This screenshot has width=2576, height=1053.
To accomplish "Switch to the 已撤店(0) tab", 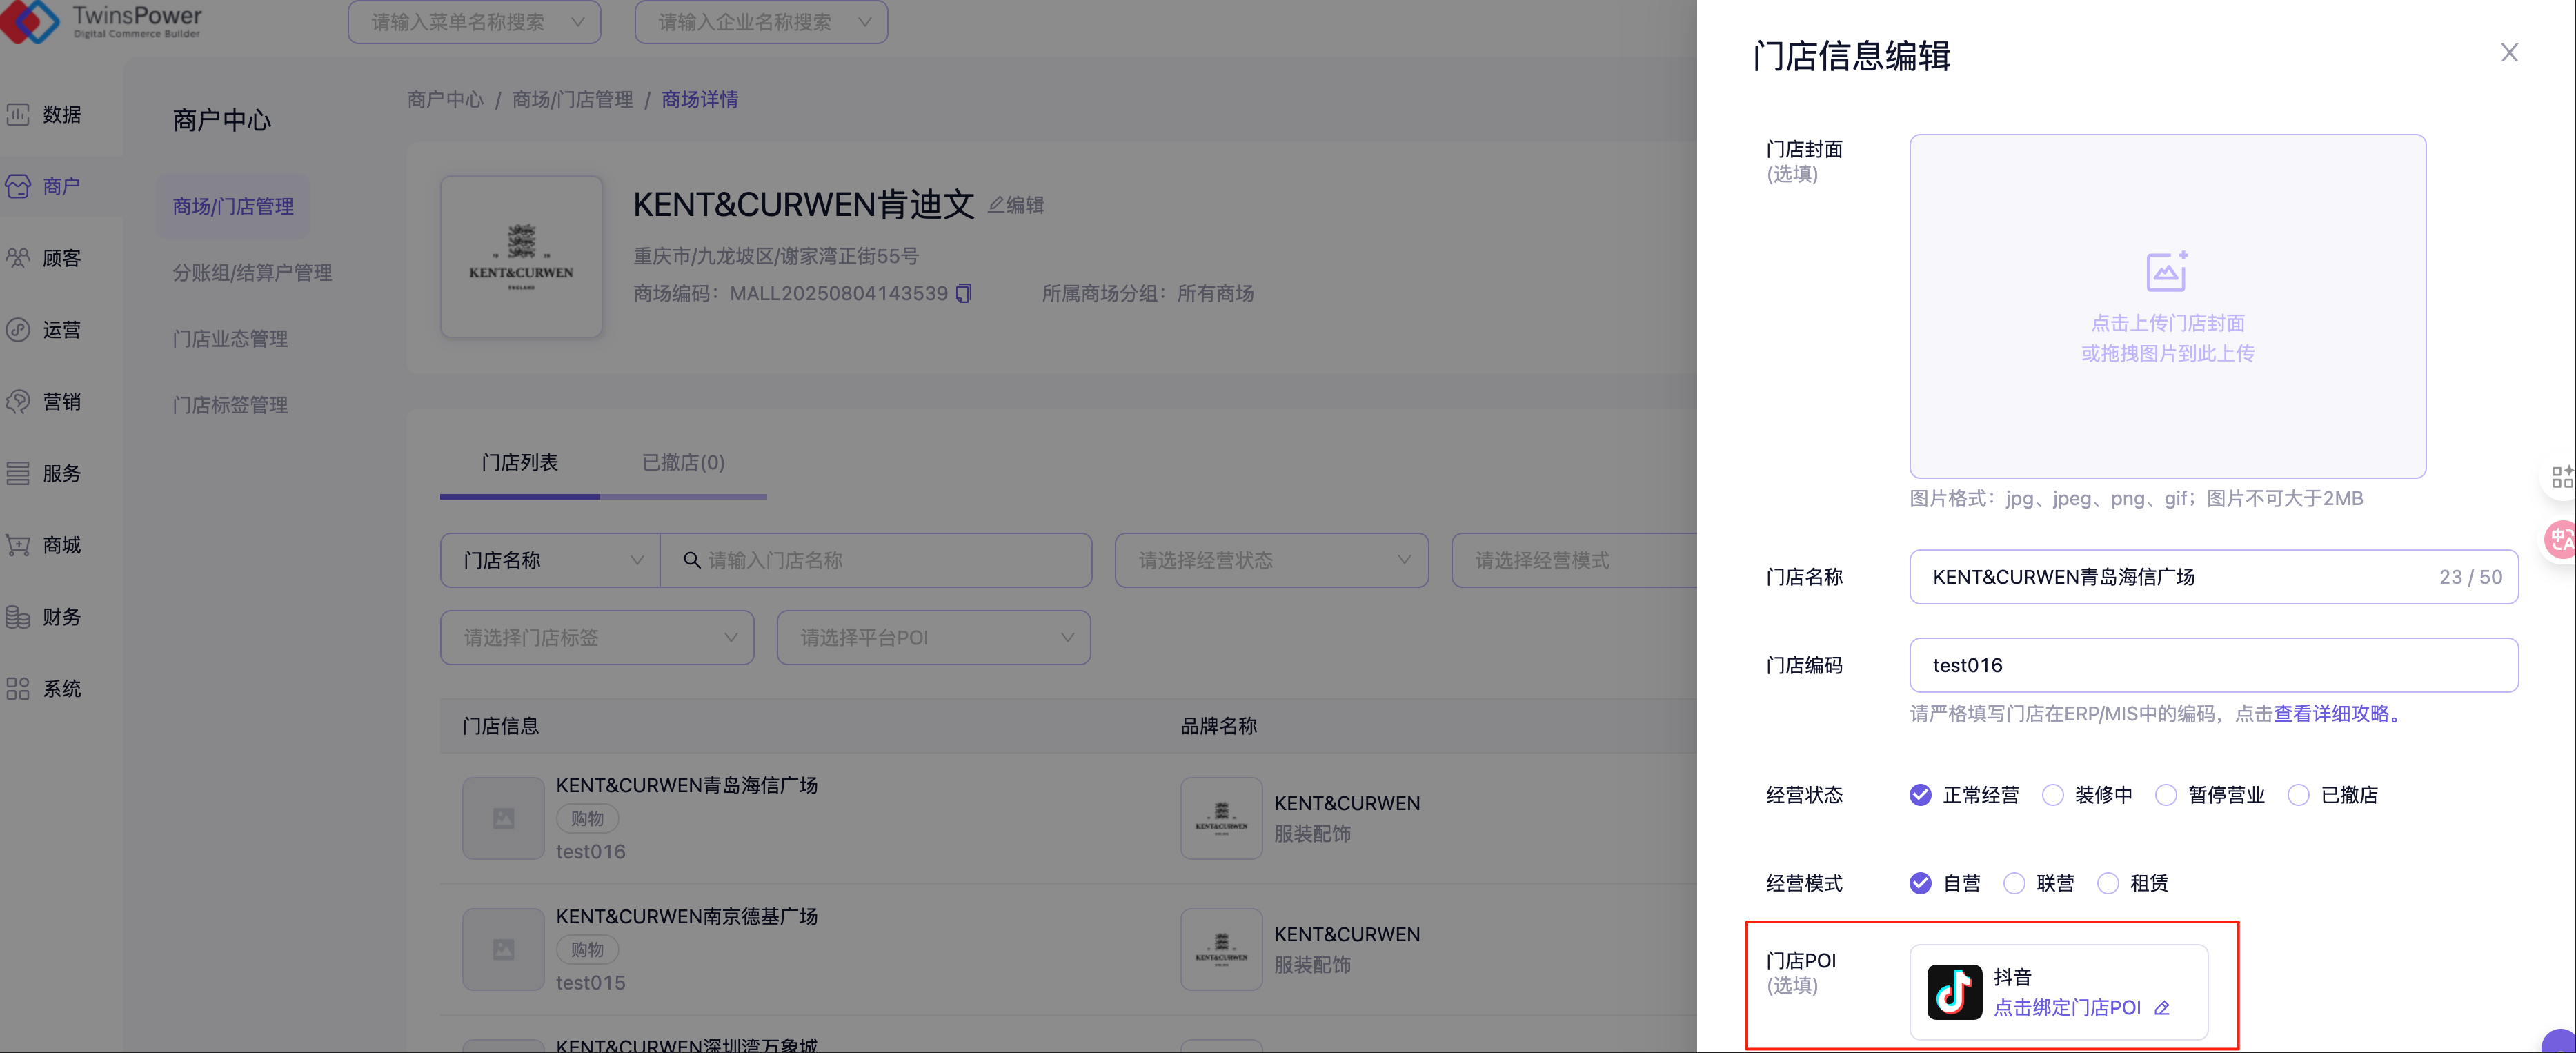I will click(x=683, y=462).
